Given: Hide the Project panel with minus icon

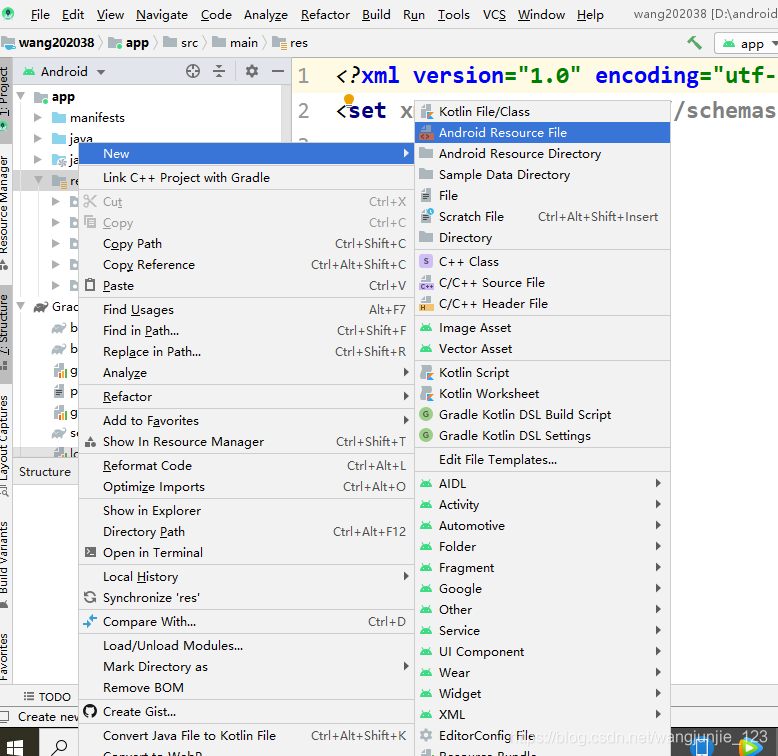Looking at the screenshot, I should [278, 71].
